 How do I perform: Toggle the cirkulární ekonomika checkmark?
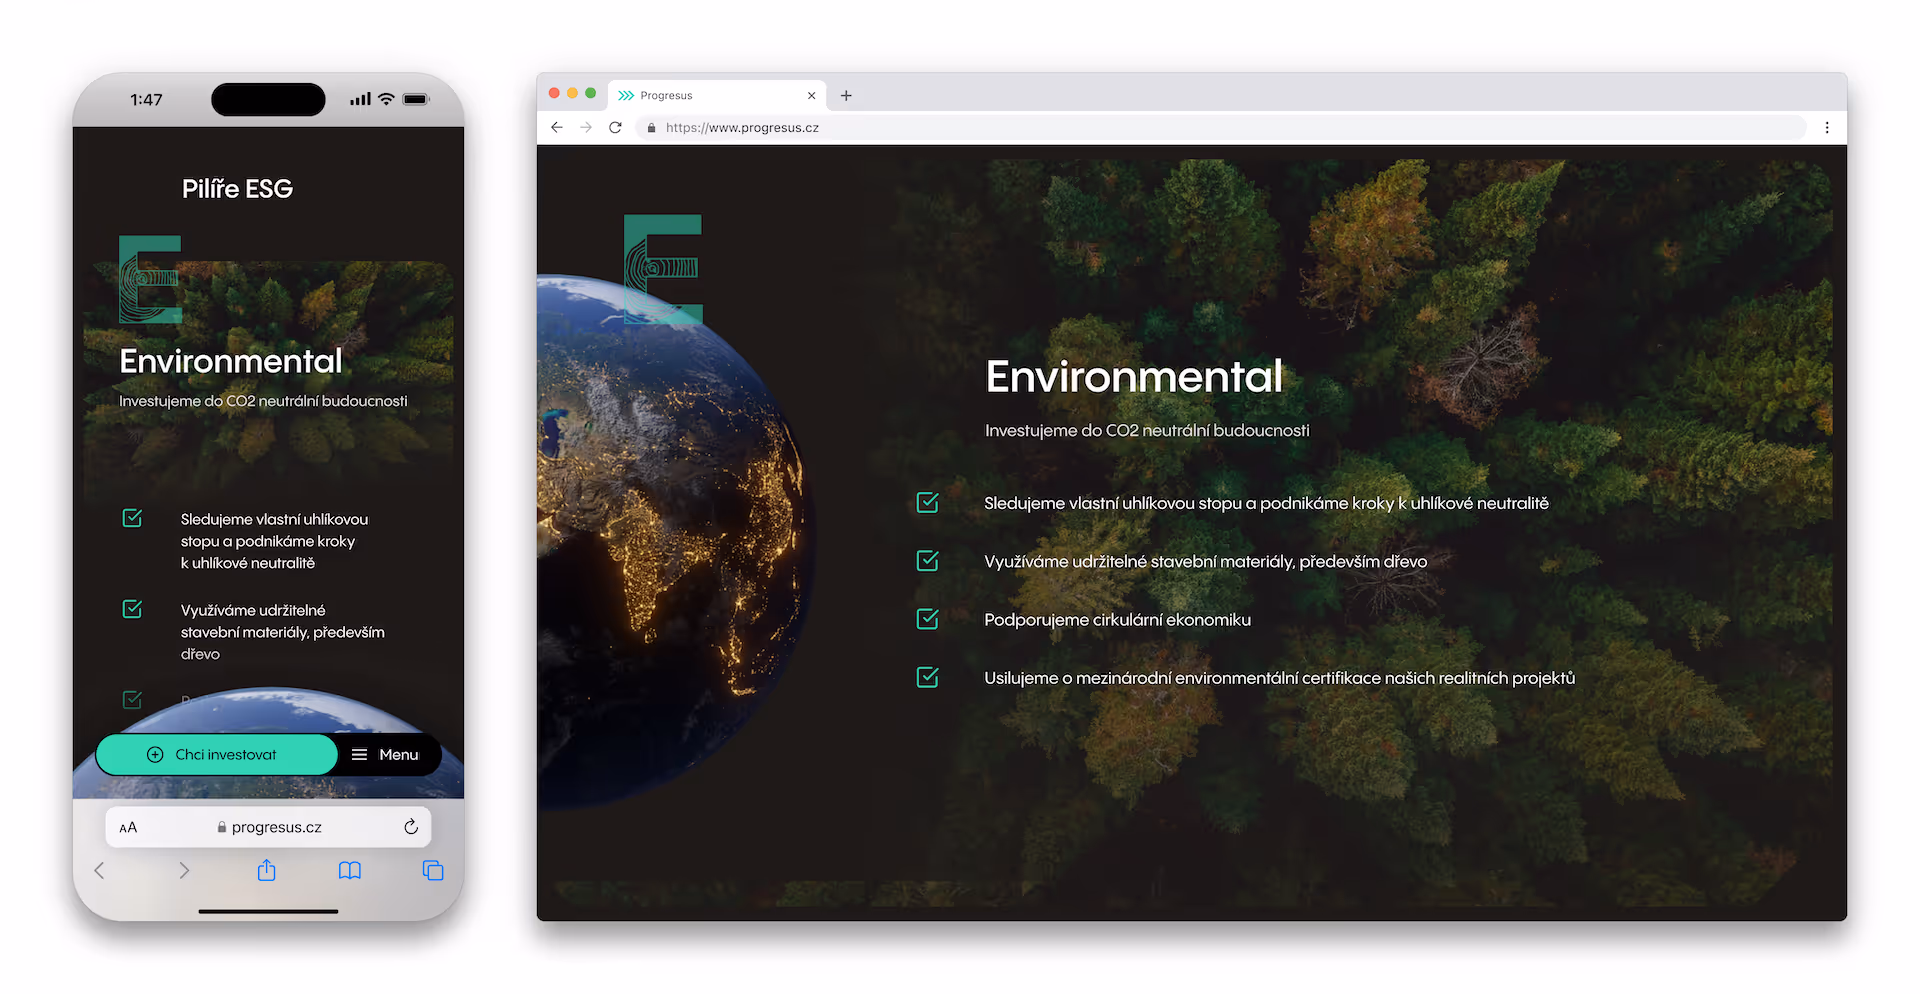(927, 618)
